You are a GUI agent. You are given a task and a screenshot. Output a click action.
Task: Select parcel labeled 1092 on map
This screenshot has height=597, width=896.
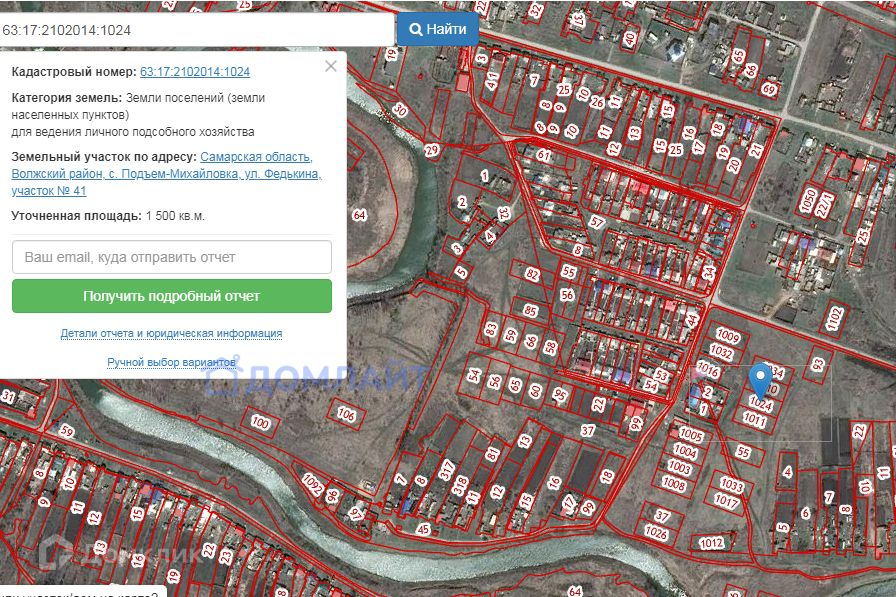(312, 484)
